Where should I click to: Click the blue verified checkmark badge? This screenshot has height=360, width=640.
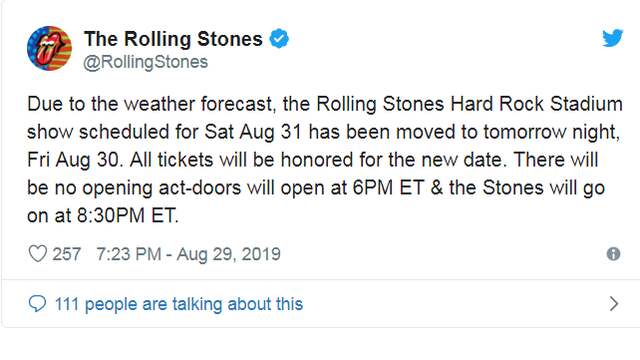(279, 39)
